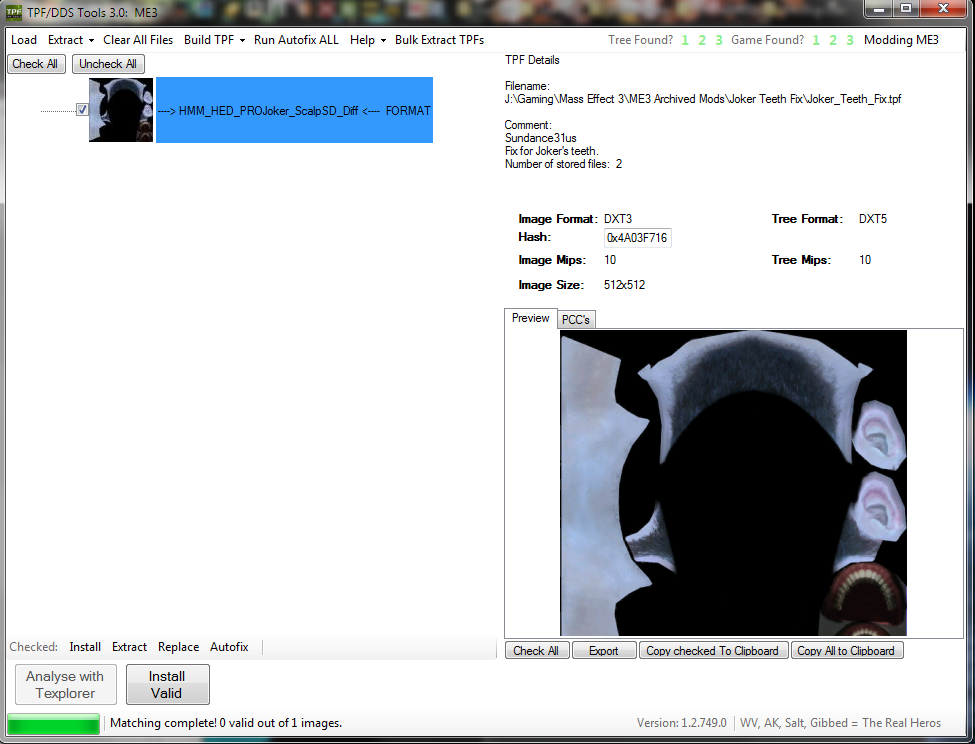Click the Sundance31us comment line
The image size is (975, 744).
(540, 138)
